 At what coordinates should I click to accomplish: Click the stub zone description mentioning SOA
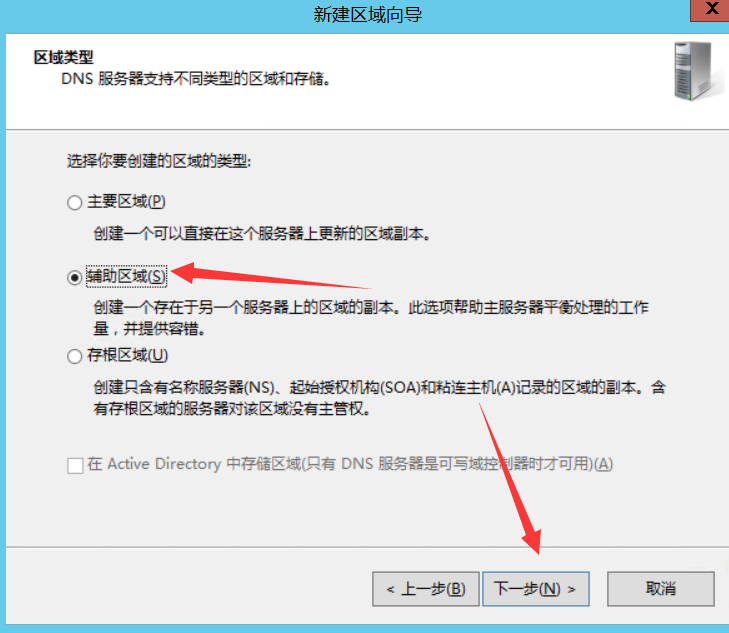coord(379,398)
